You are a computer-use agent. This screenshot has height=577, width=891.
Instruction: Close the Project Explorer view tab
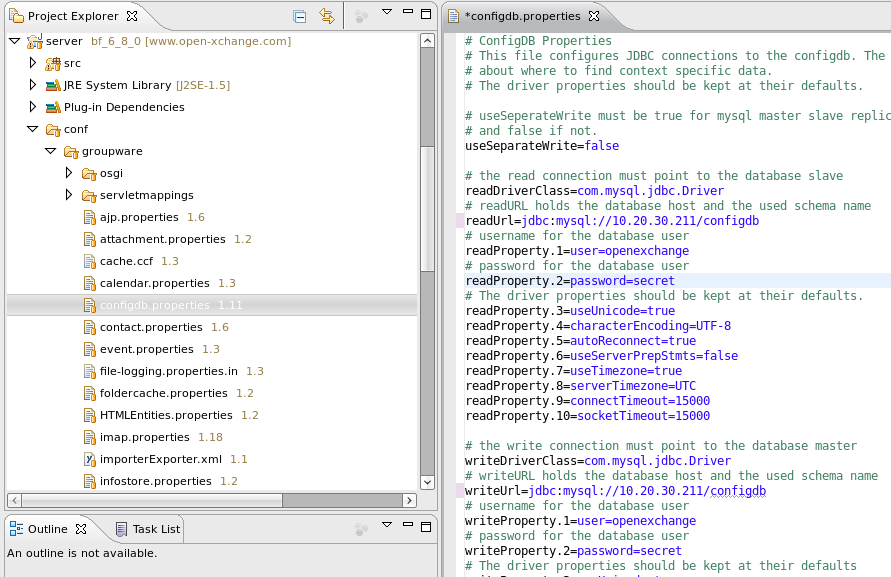click(133, 16)
